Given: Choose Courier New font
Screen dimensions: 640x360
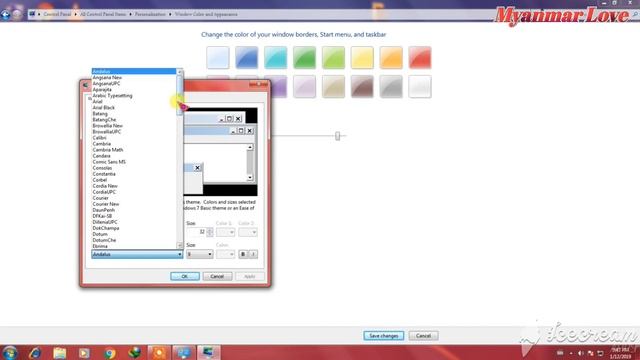Looking at the screenshot, I should (x=106, y=204).
